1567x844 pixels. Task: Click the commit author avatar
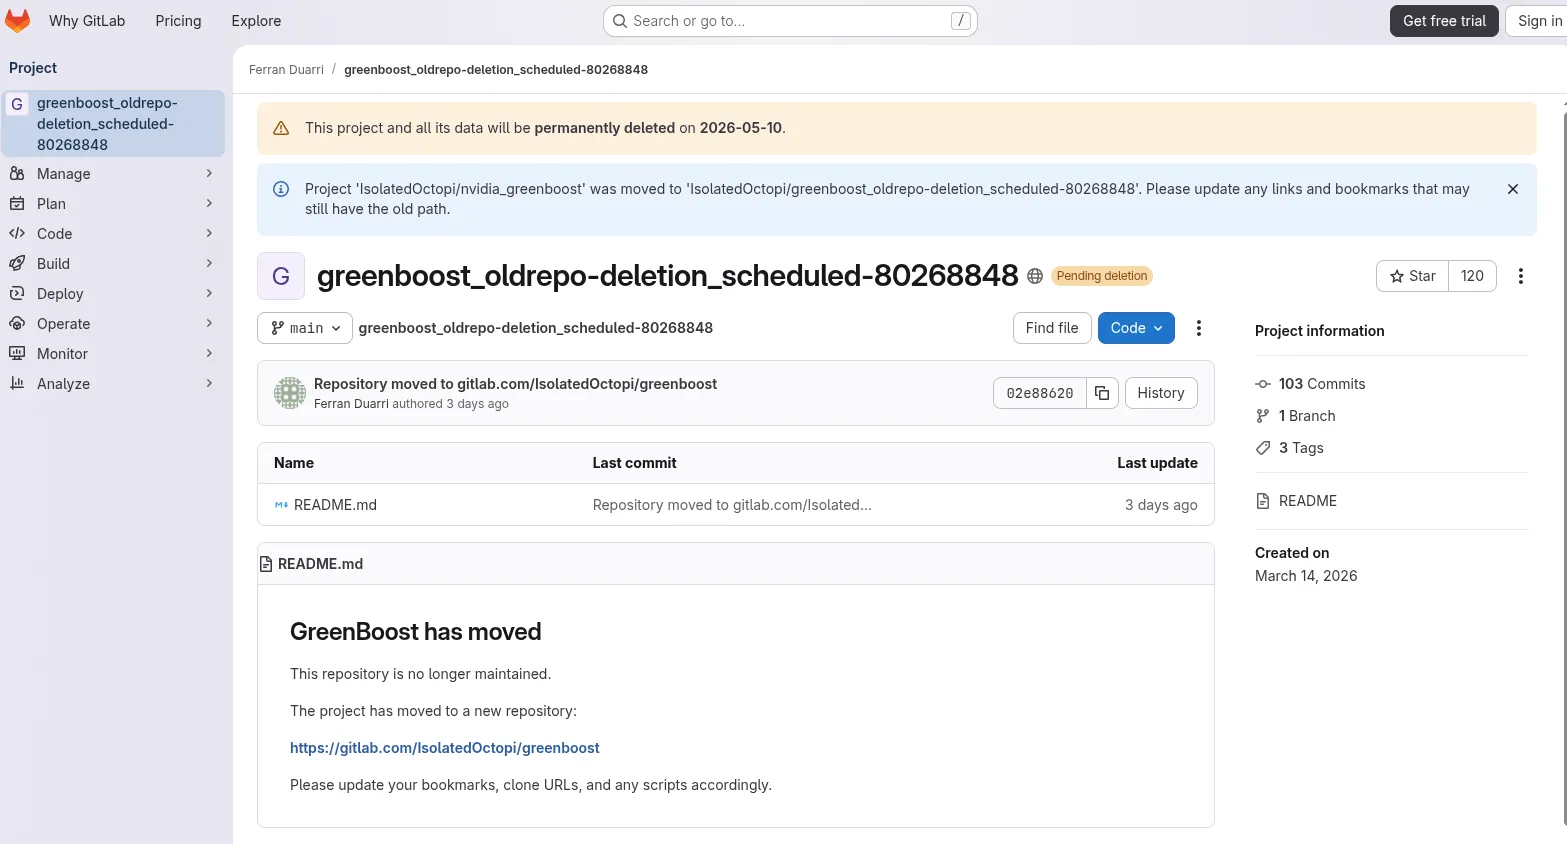pos(290,393)
